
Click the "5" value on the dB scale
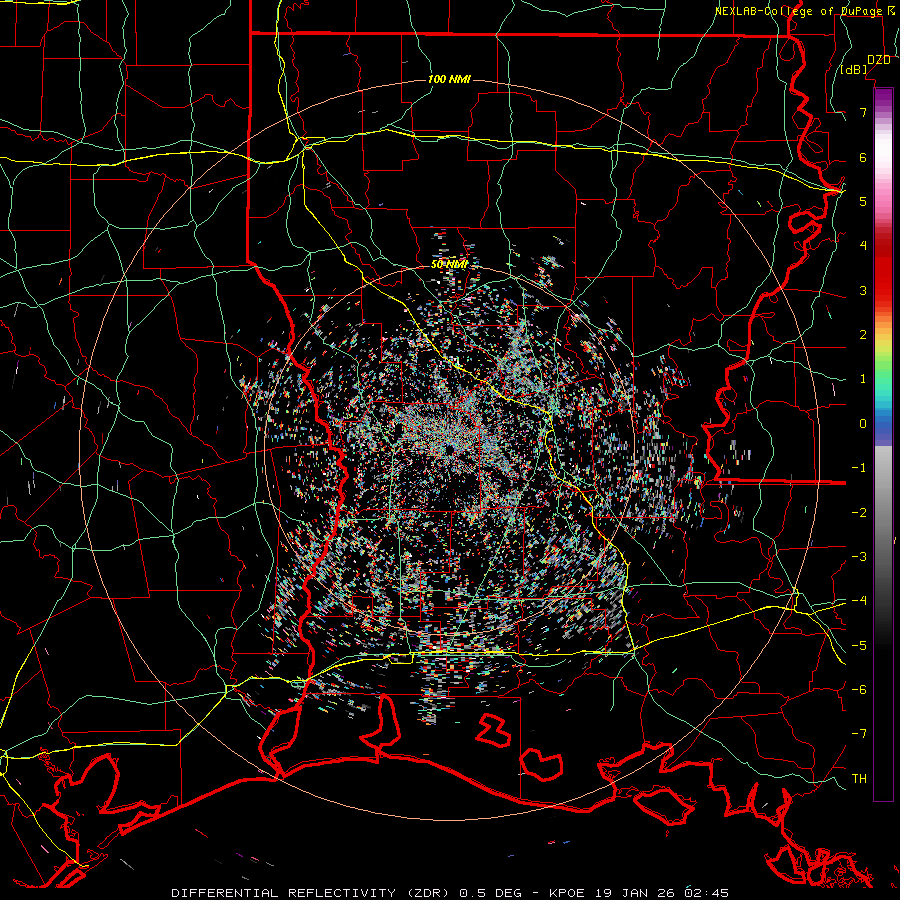(863, 201)
